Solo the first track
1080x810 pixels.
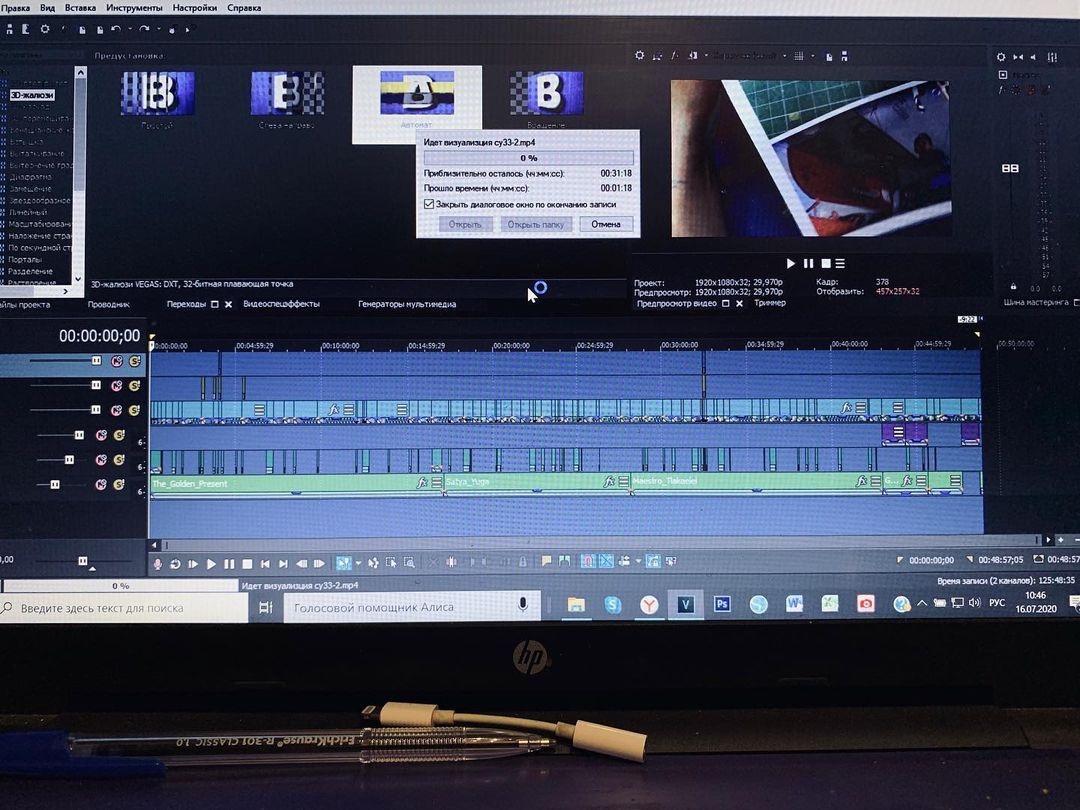point(134,361)
